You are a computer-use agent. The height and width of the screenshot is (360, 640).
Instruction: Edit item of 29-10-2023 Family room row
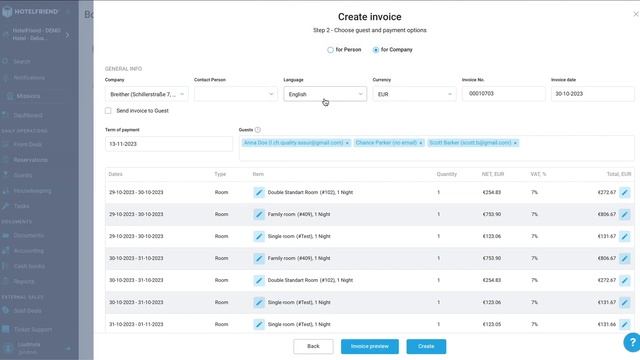259,214
